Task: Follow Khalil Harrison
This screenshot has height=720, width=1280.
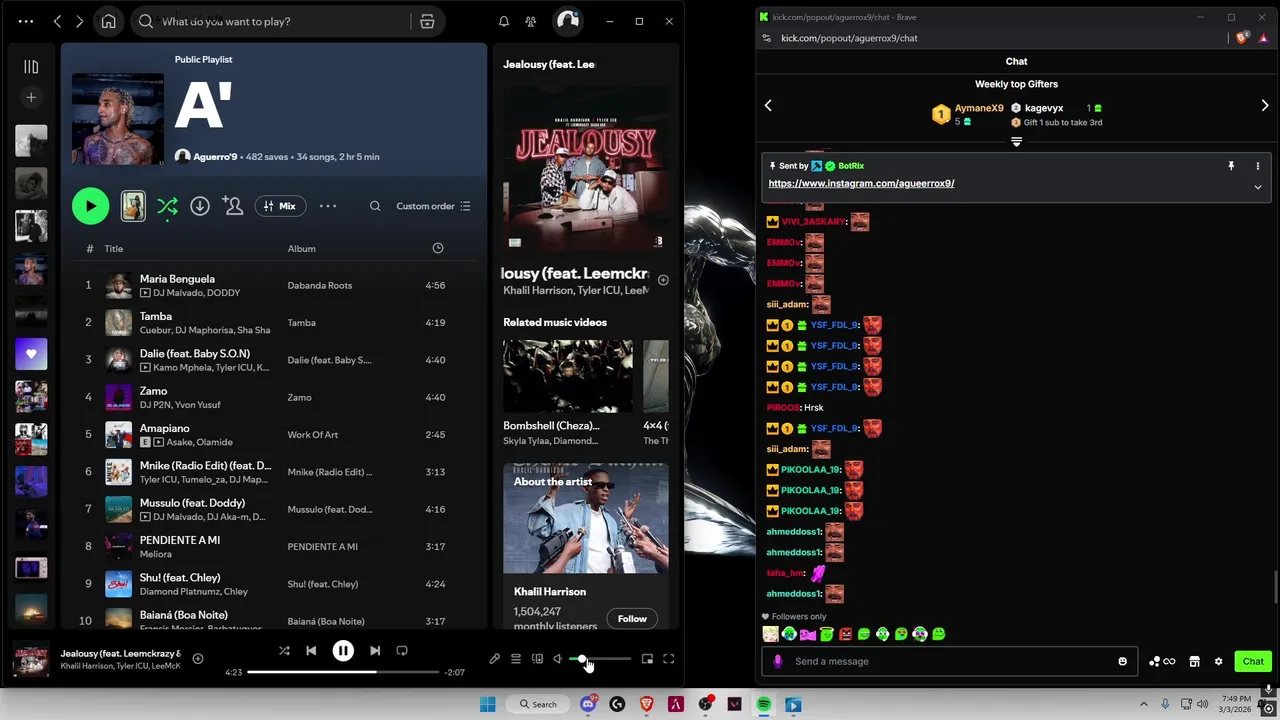Action: 632,619
